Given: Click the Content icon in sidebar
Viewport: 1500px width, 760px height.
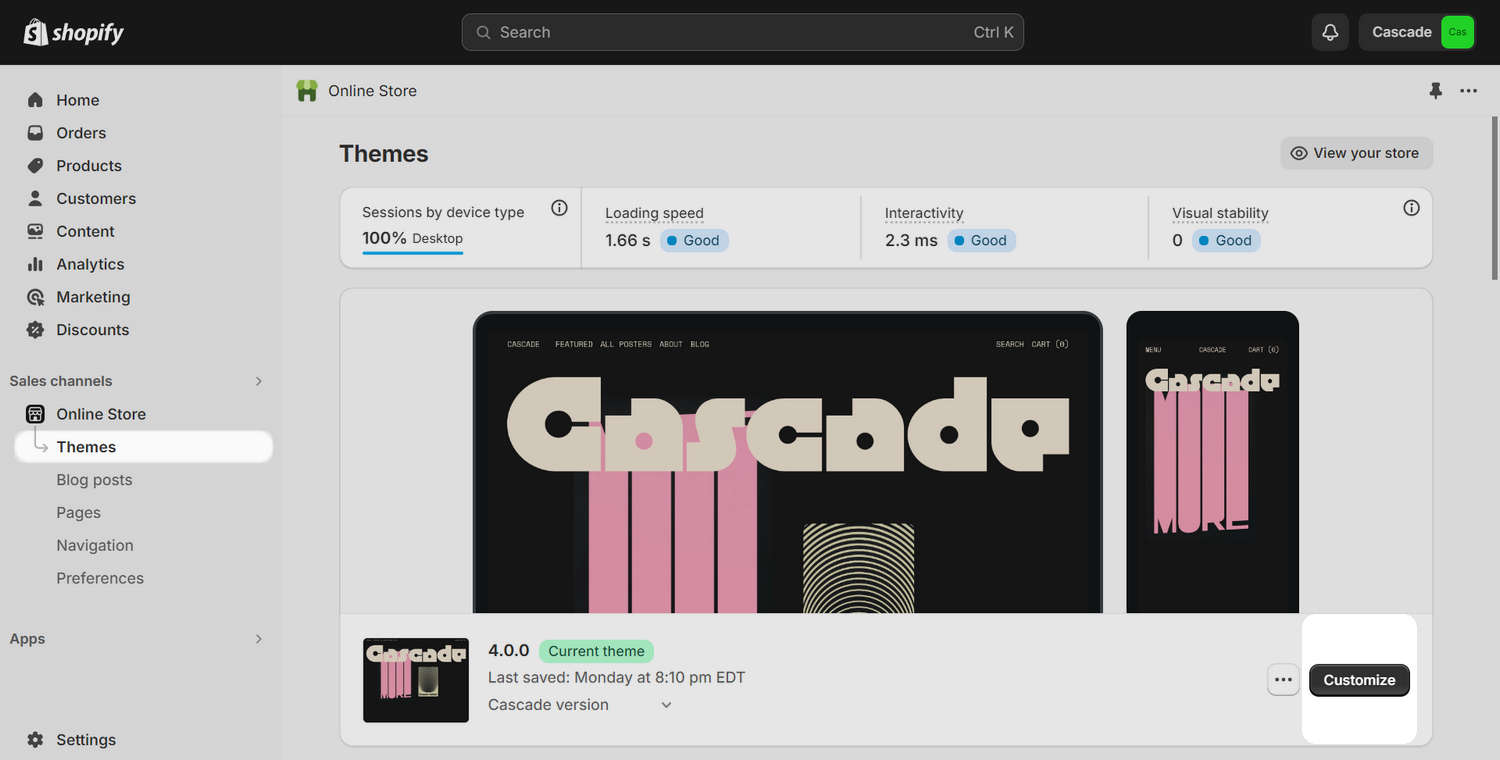Looking at the screenshot, I should pyautogui.click(x=35, y=231).
